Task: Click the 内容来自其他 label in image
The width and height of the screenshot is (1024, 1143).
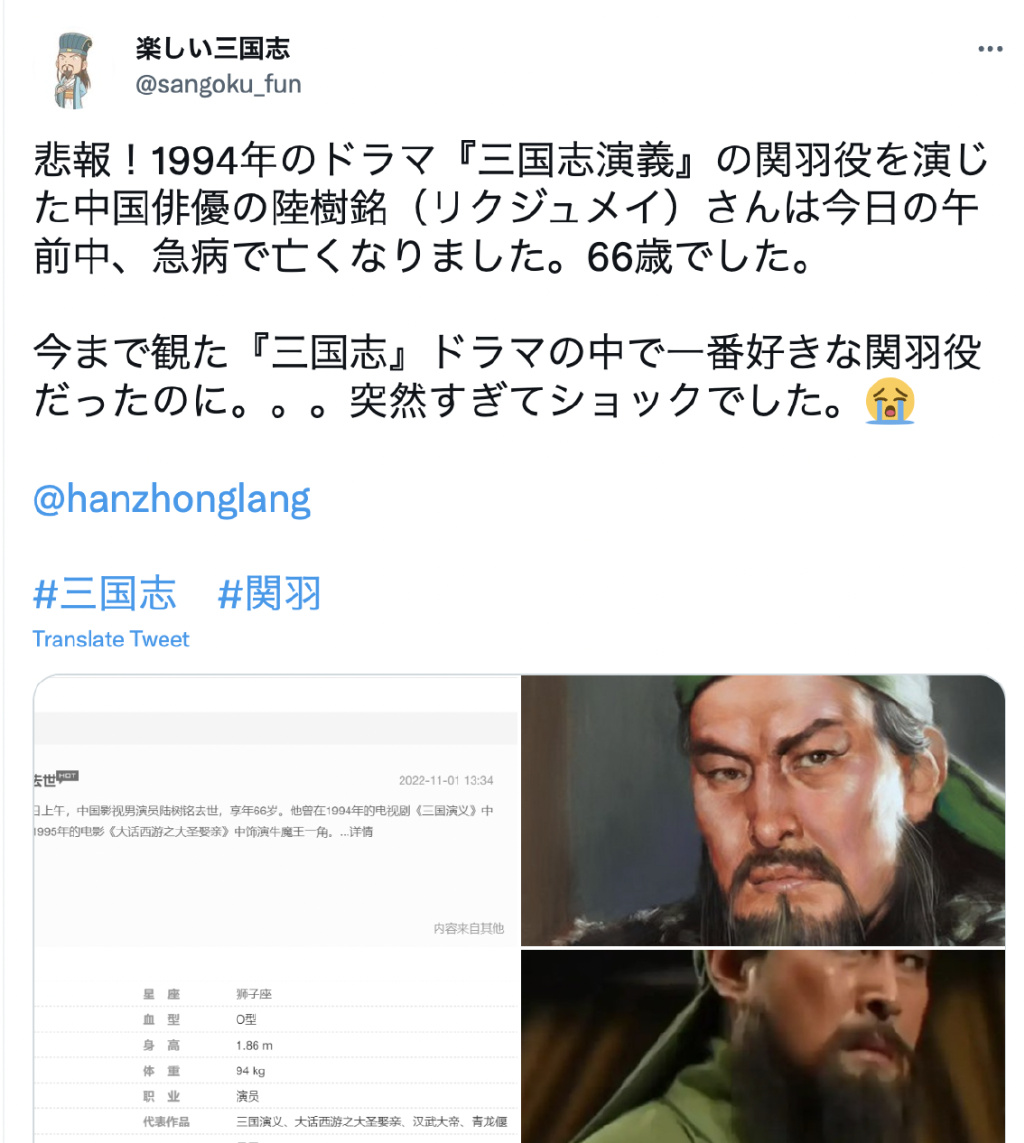Action: (469, 928)
